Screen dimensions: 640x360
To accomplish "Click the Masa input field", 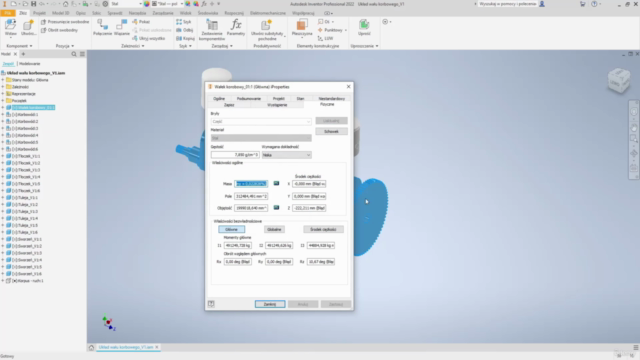I will tap(251, 184).
